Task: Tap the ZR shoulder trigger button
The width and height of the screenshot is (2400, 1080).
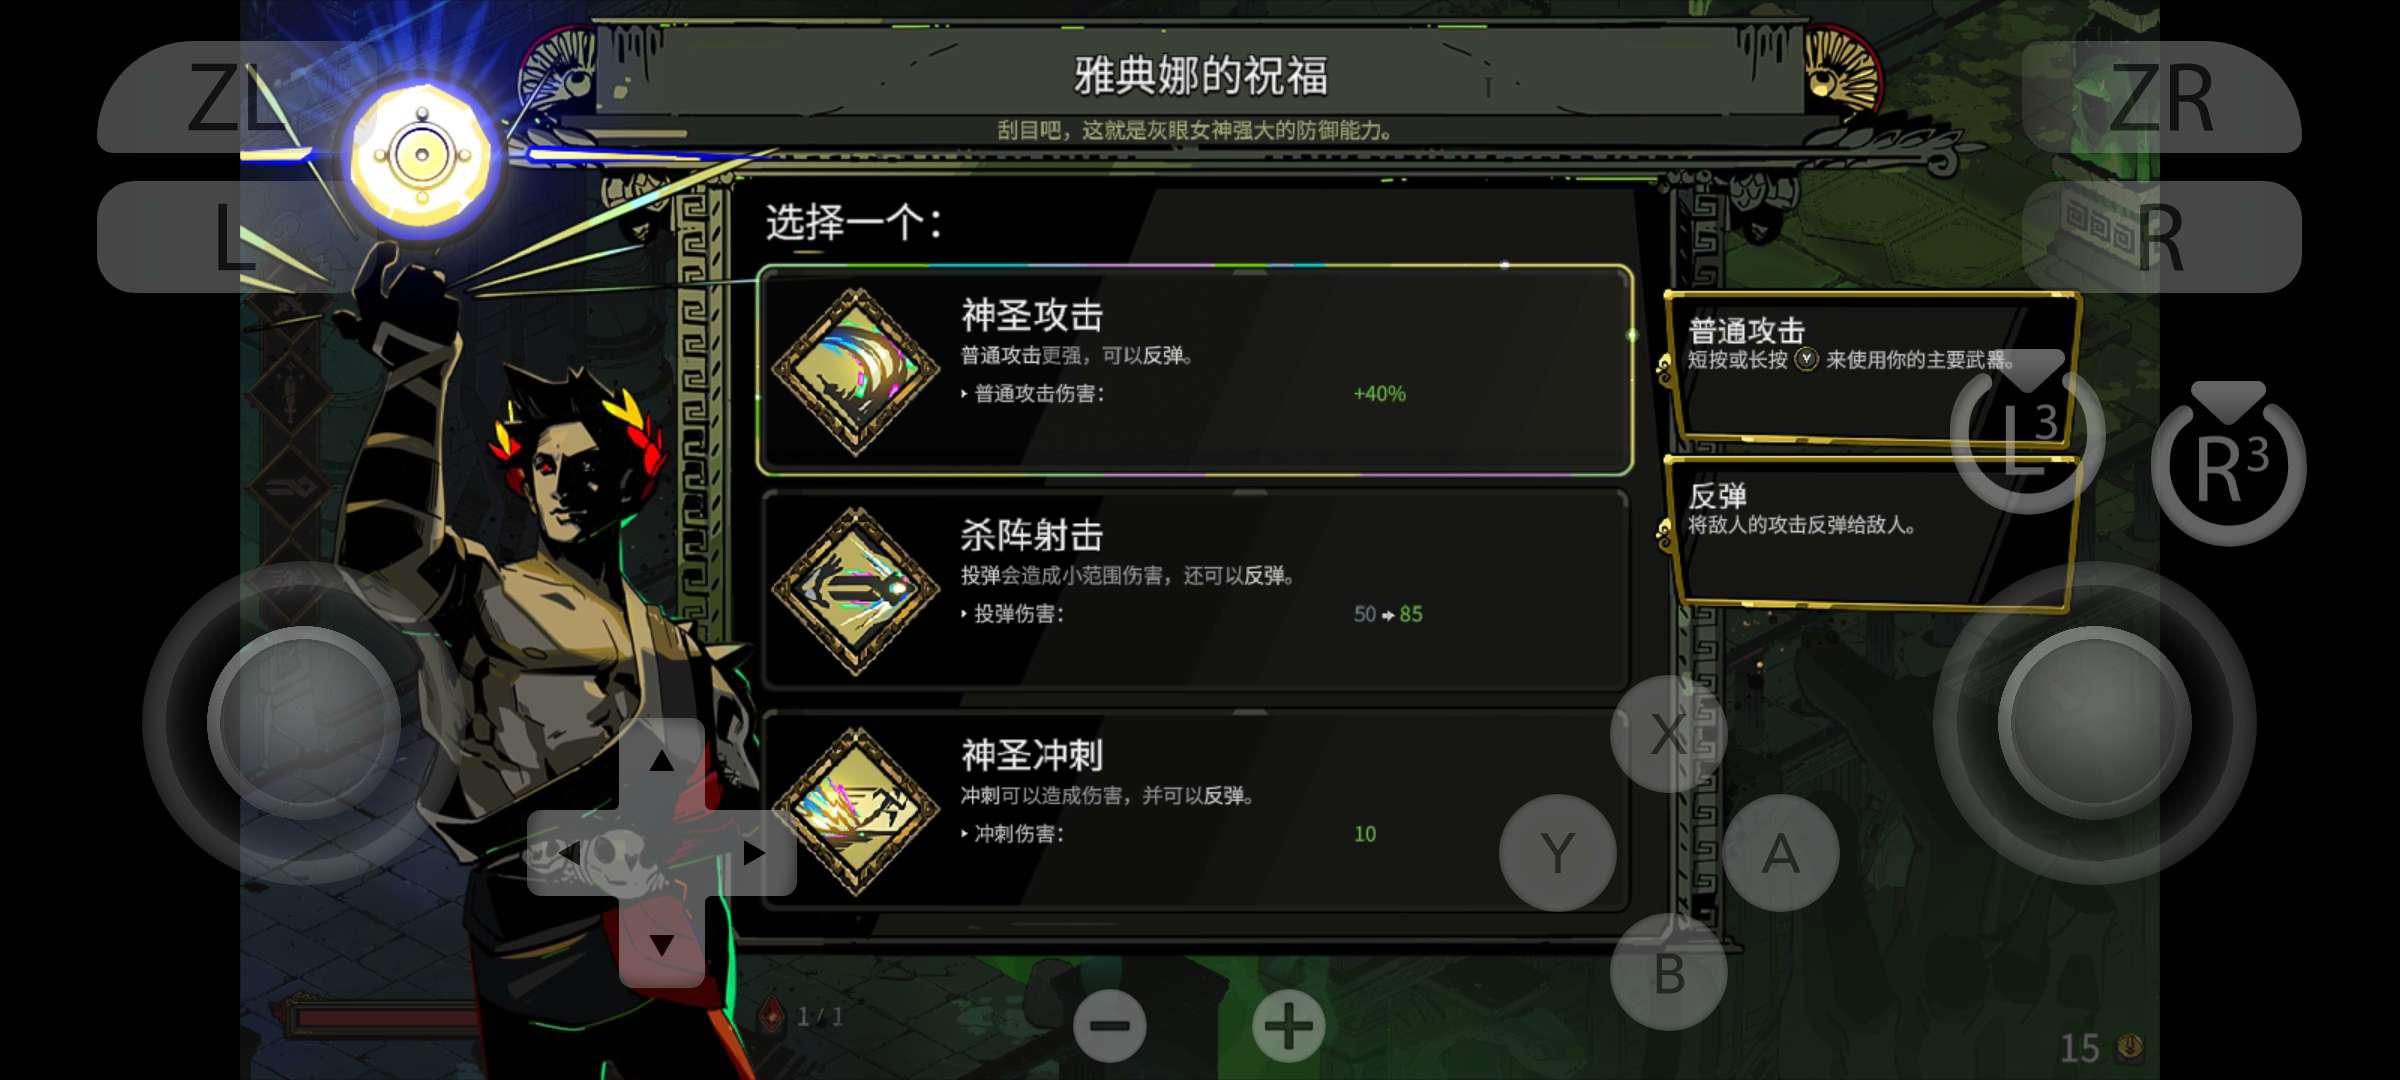Action: pyautogui.click(x=2162, y=97)
